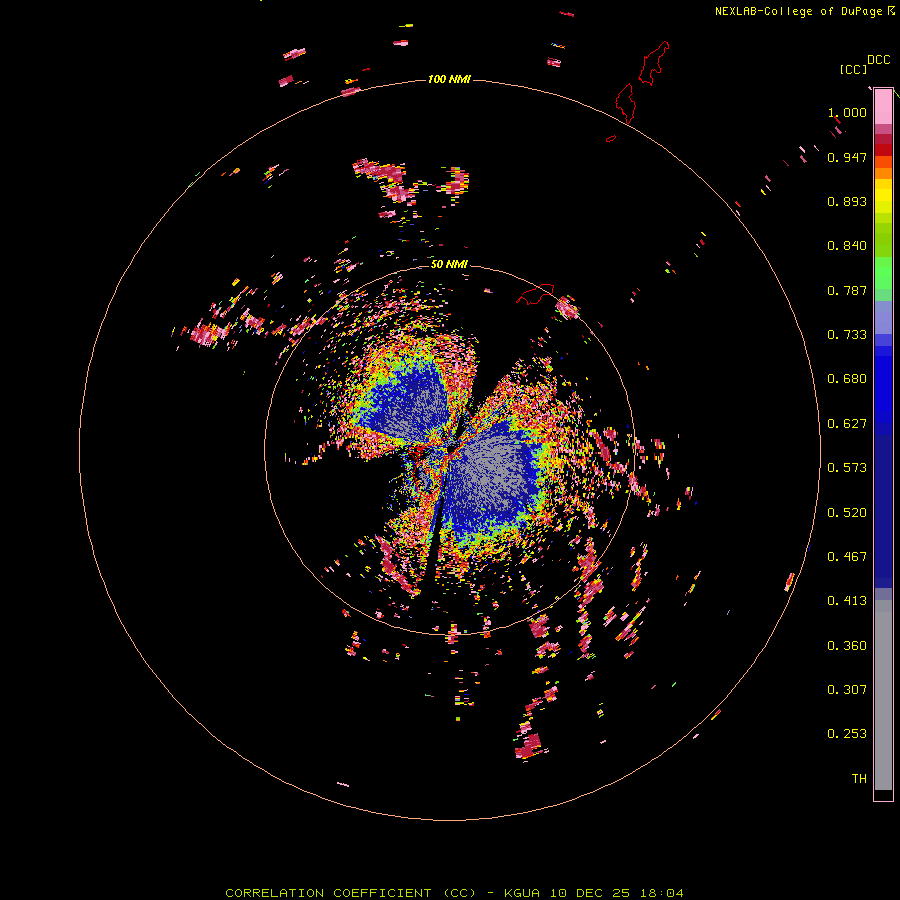Click the dark navy 0.520 color bar segment
The height and width of the screenshot is (900, 900).
tap(883, 511)
